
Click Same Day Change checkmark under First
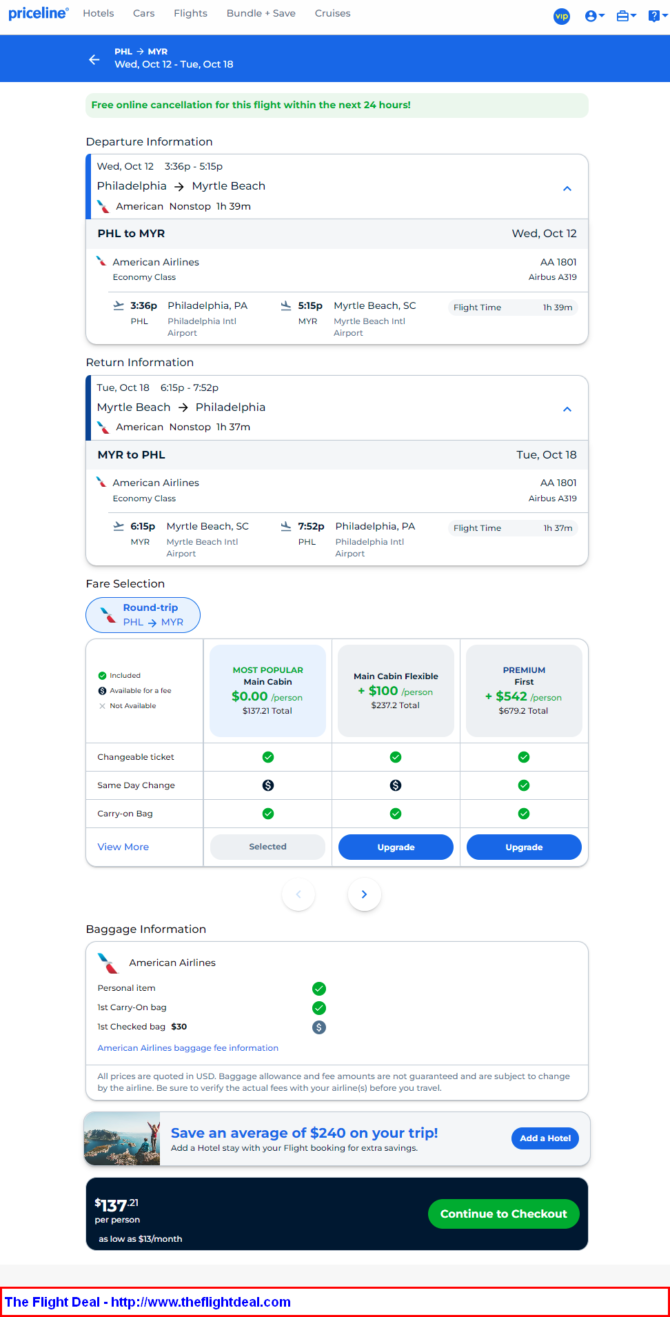coord(524,785)
